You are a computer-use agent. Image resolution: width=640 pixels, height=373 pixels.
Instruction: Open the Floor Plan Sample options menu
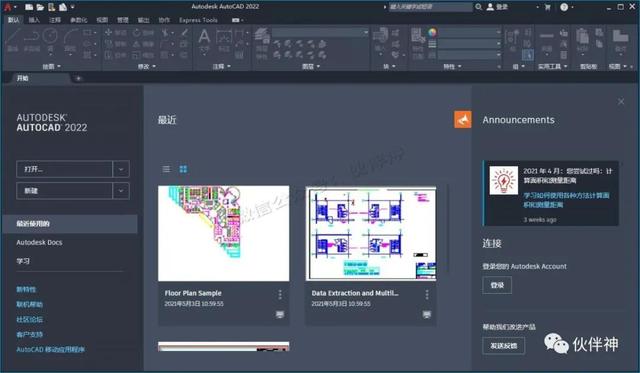280,294
